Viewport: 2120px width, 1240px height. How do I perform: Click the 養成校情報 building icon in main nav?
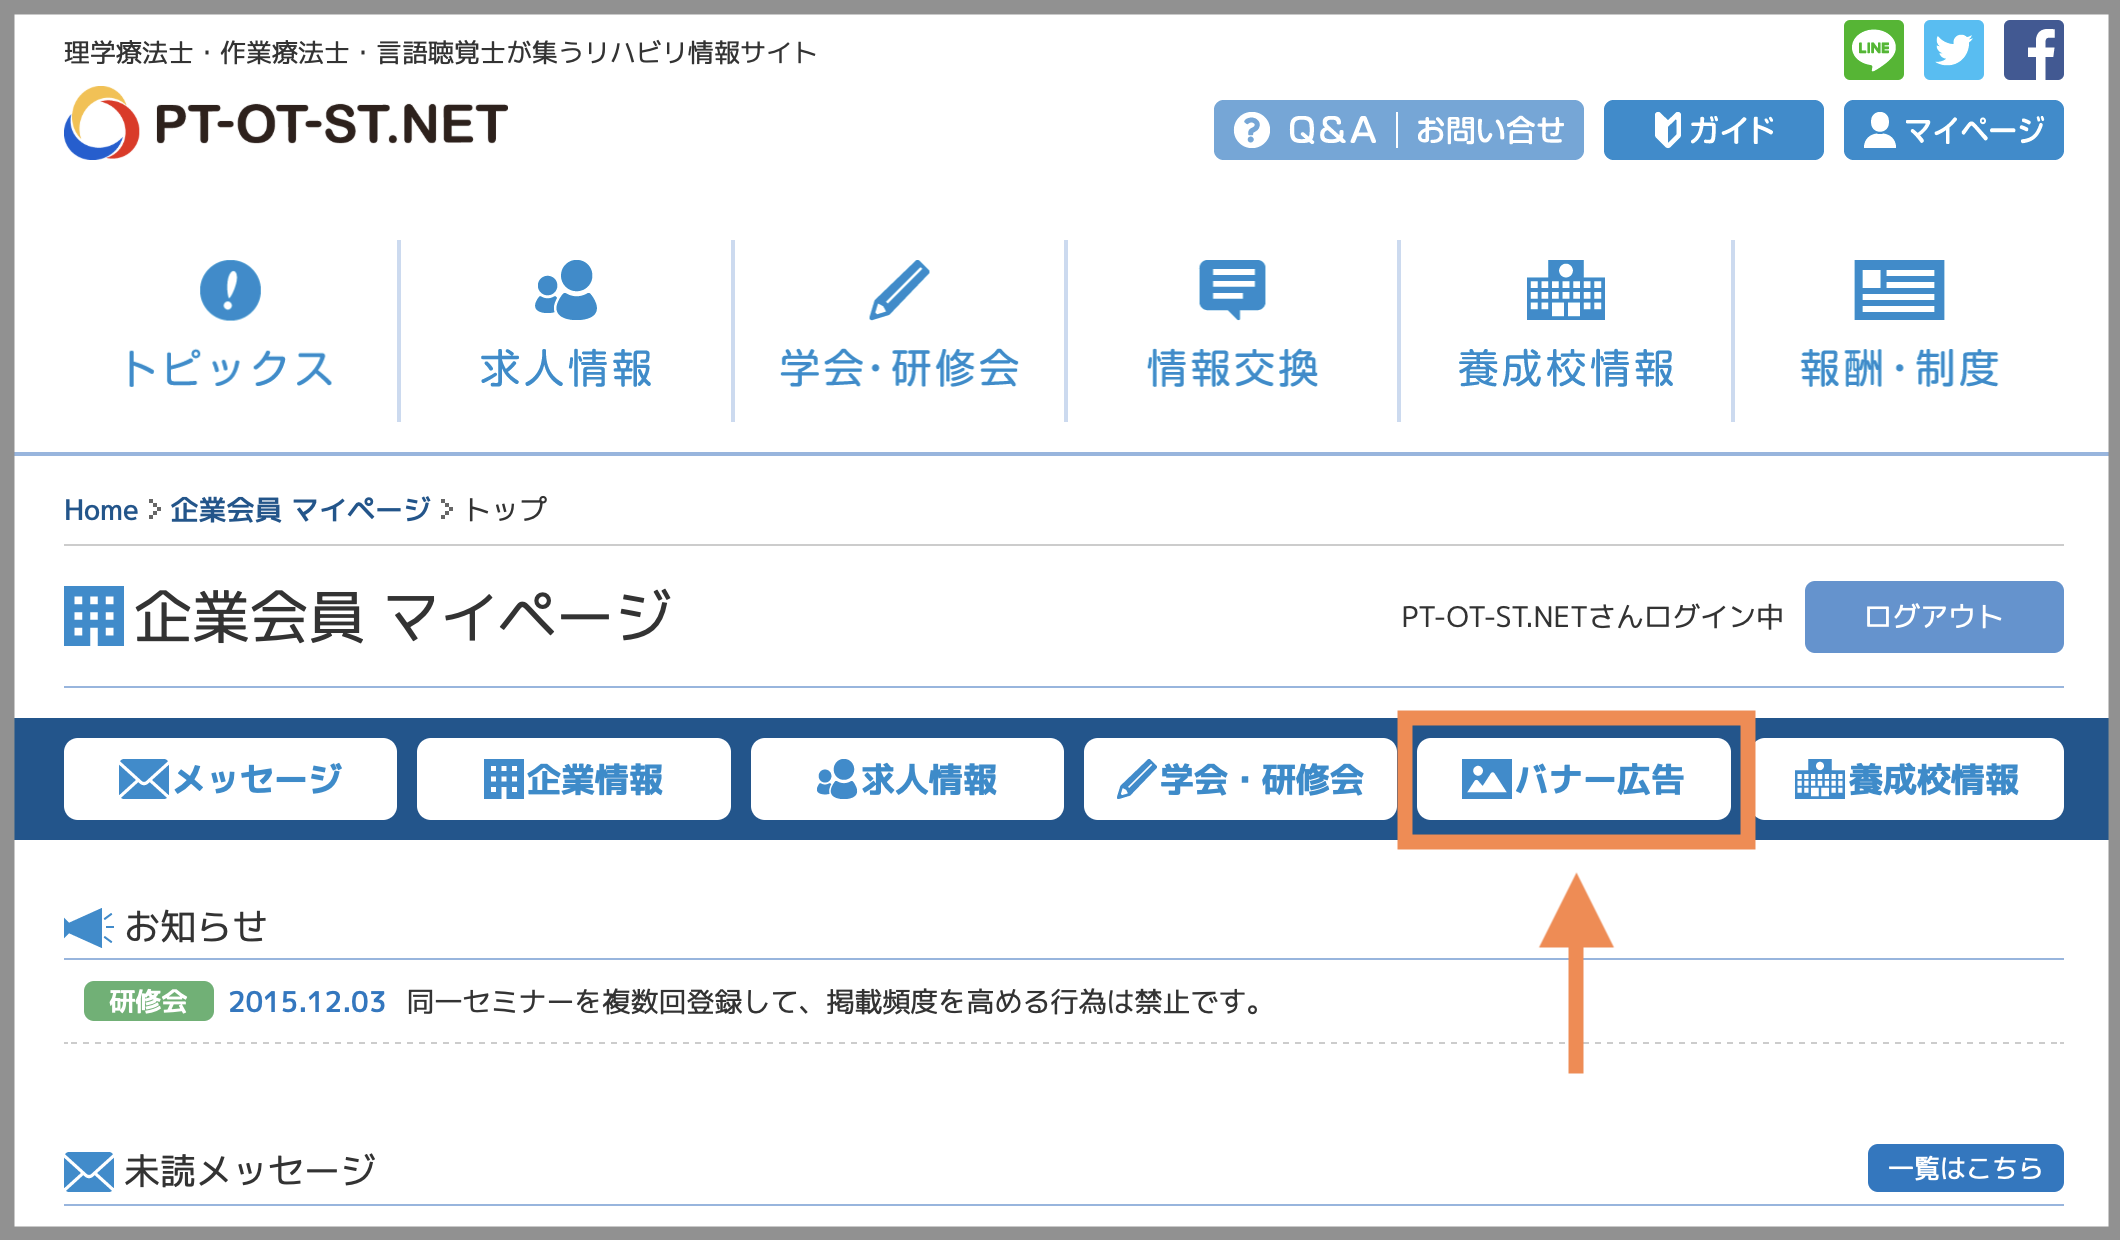(1565, 290)
